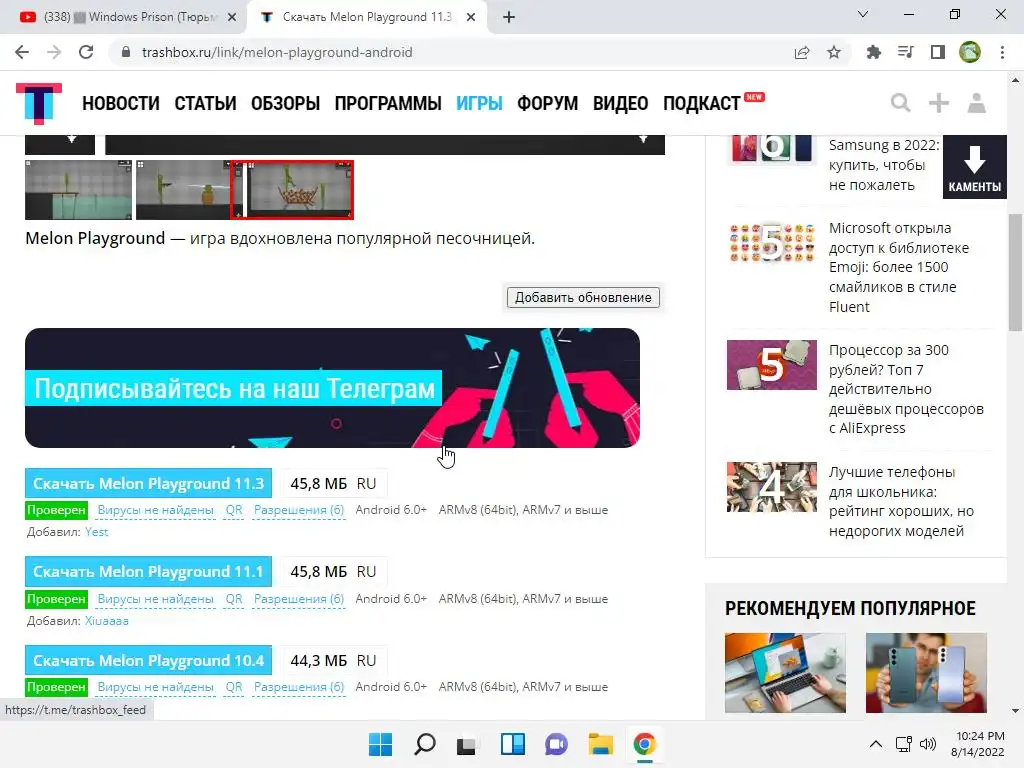Select the first screenshot thumbnail
The image size is (1024, 768).
coord(78,190)
